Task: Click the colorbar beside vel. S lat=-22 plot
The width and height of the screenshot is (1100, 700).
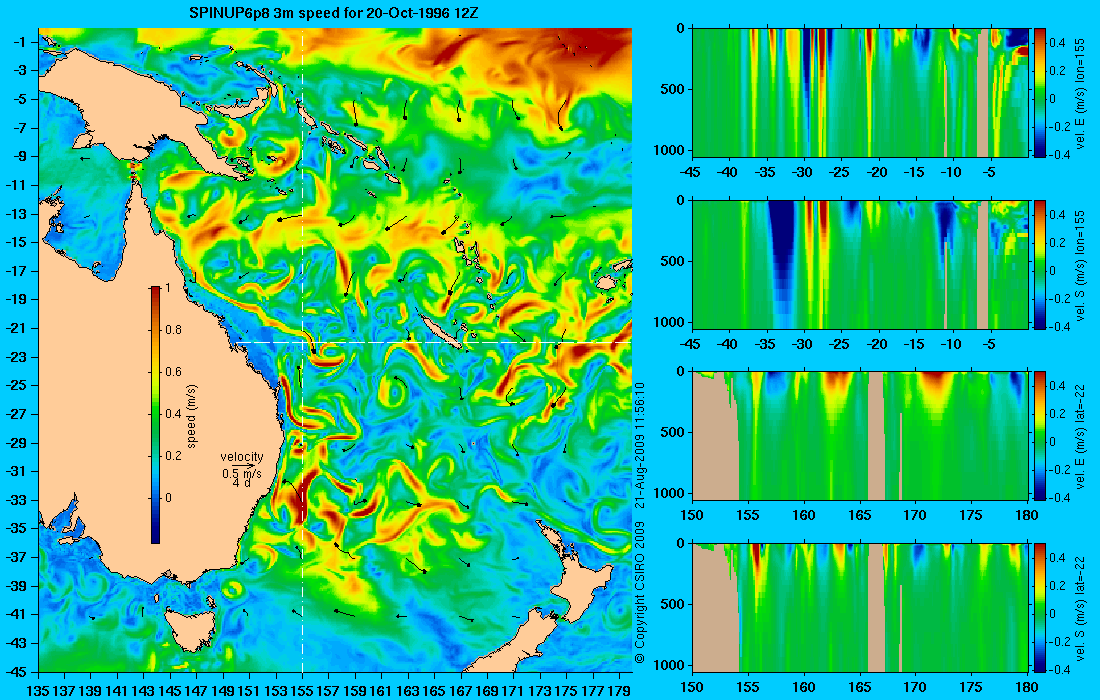Action: coord(1040,607)
